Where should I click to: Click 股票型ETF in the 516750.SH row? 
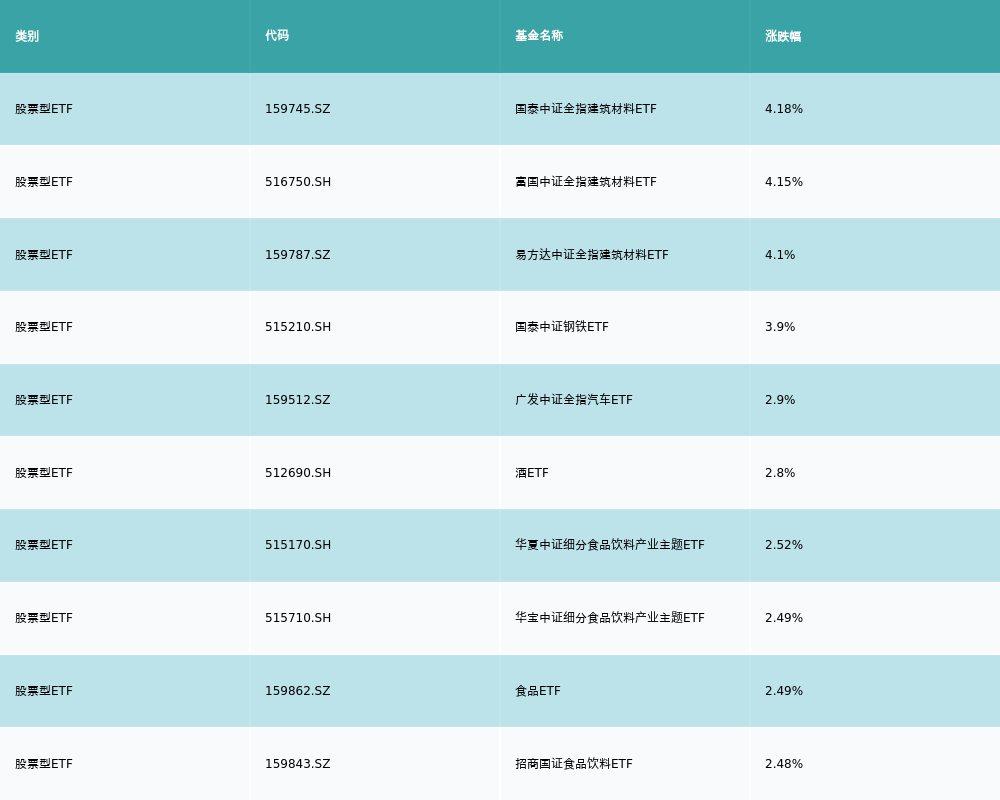[44, 182]
